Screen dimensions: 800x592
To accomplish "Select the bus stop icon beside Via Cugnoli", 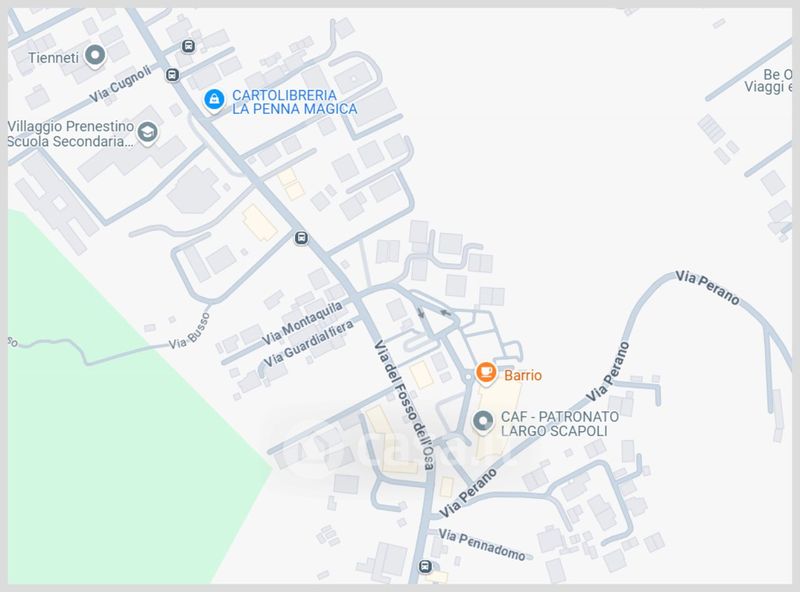I will [x=172, y=75].
